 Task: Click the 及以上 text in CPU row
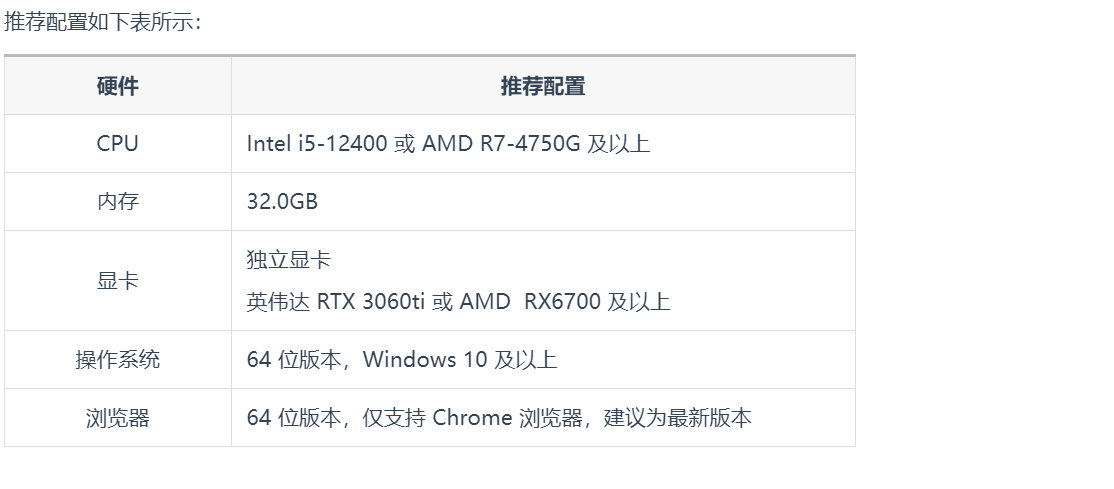point(618,144)
